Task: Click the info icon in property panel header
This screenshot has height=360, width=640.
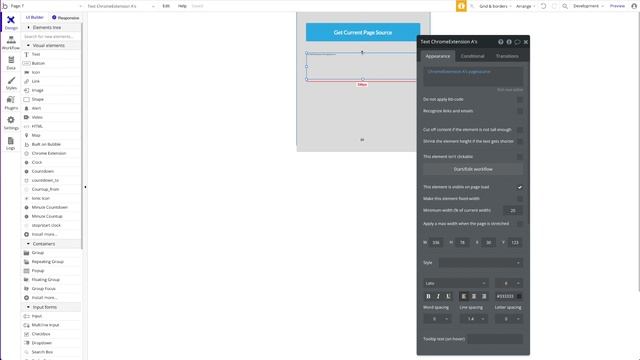Action: (x=509, y=42)
